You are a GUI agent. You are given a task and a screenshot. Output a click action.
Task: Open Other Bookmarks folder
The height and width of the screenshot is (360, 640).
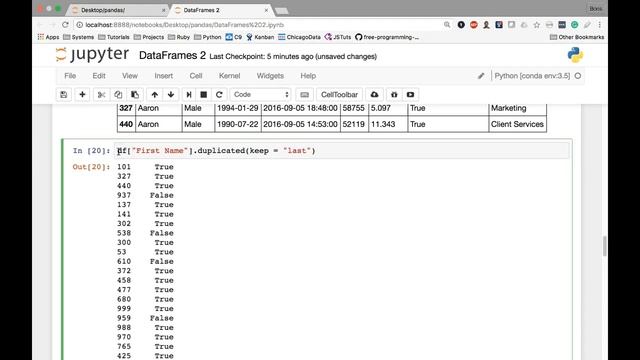(577, 37)
